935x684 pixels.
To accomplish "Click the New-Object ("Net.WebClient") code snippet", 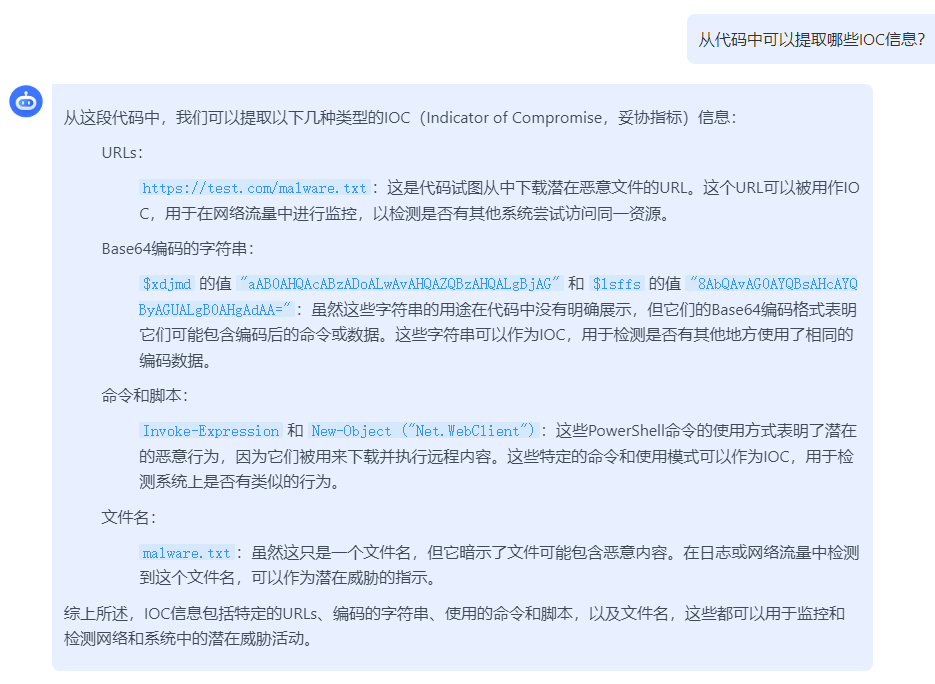I will (x=423, y=431).
